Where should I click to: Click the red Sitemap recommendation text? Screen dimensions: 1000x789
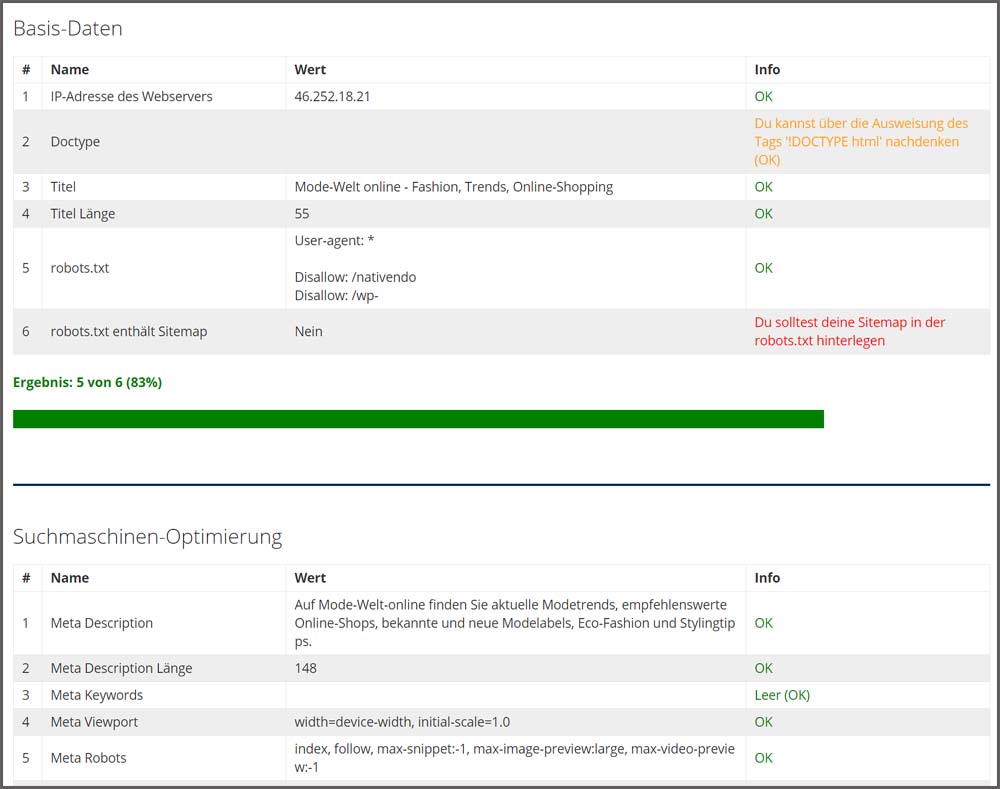pyautogui.click(x=849, y=331)
